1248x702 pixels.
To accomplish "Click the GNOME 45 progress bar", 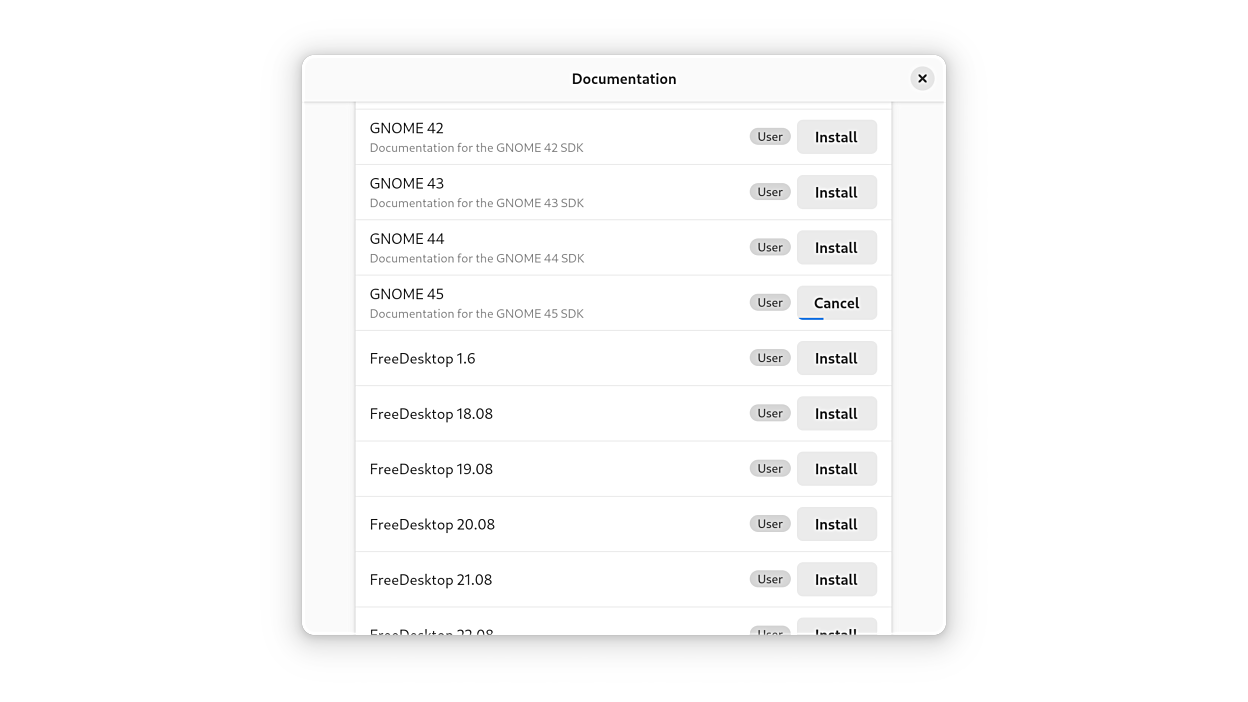I will 812,319.
